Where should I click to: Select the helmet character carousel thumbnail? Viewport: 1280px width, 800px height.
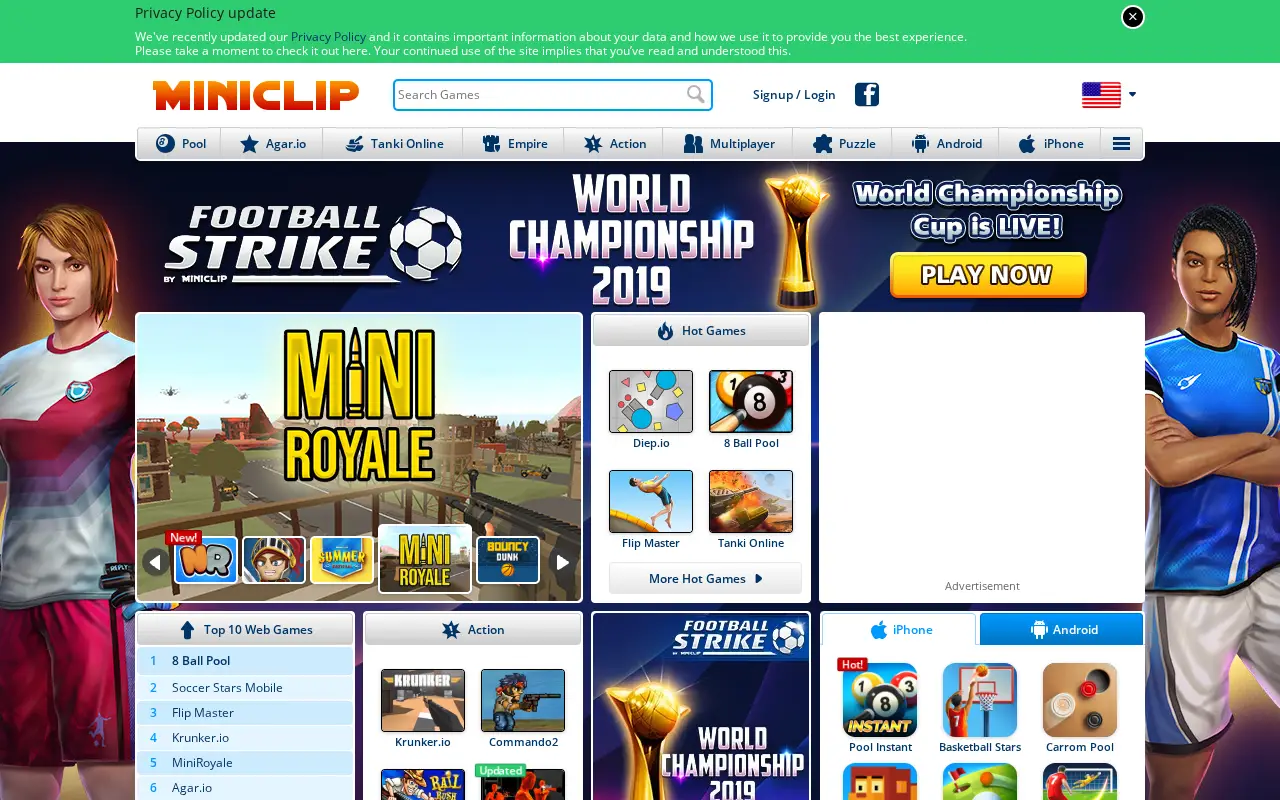click(x=274, y=560)
